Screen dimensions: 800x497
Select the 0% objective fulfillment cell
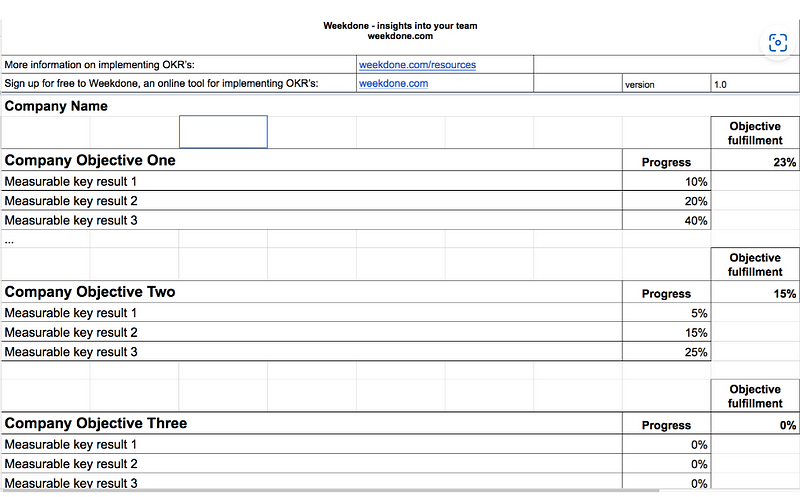click(755, 425)
